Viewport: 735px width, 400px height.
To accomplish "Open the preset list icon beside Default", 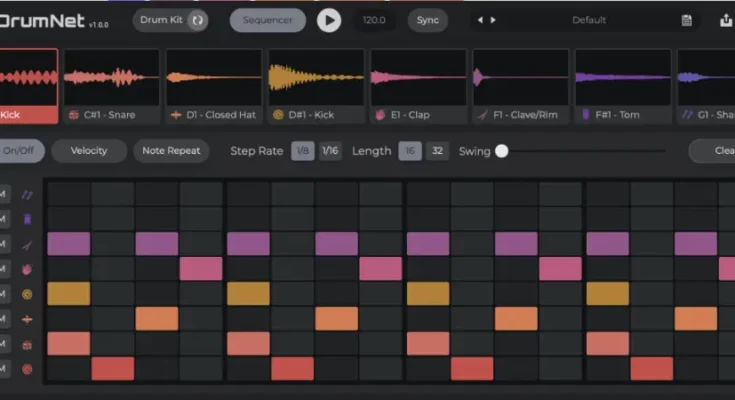I will (686, 20).
